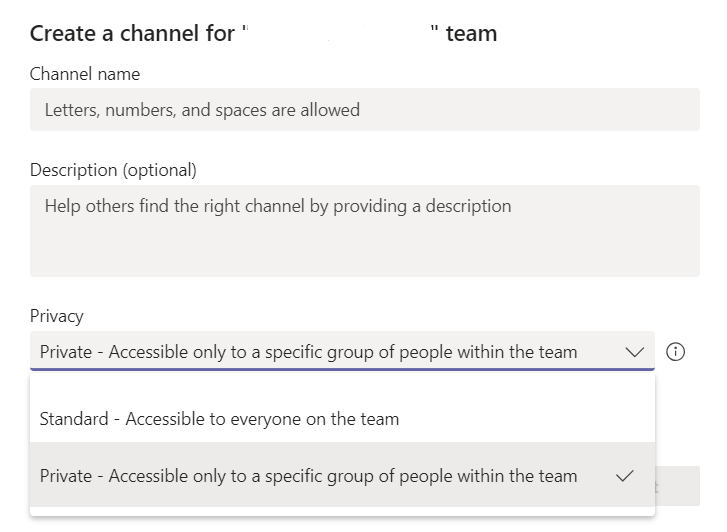Choose the Private - specific group option in list
The image size is (727, 532).
pos(342,475)
